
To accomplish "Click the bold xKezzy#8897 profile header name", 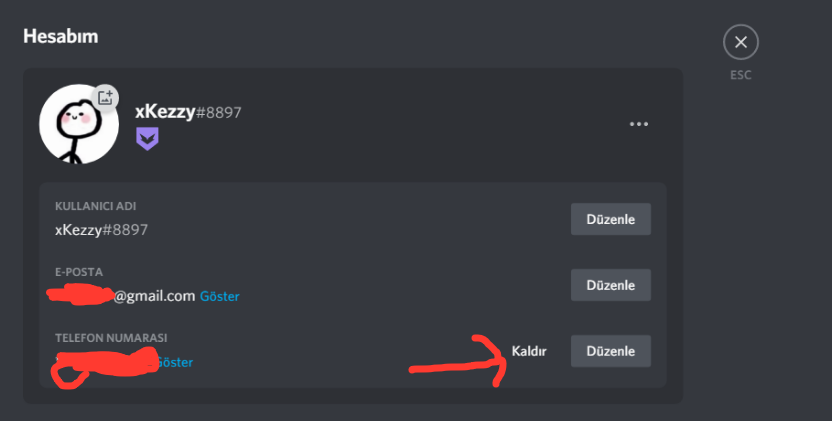I will [x=188, y=112].
